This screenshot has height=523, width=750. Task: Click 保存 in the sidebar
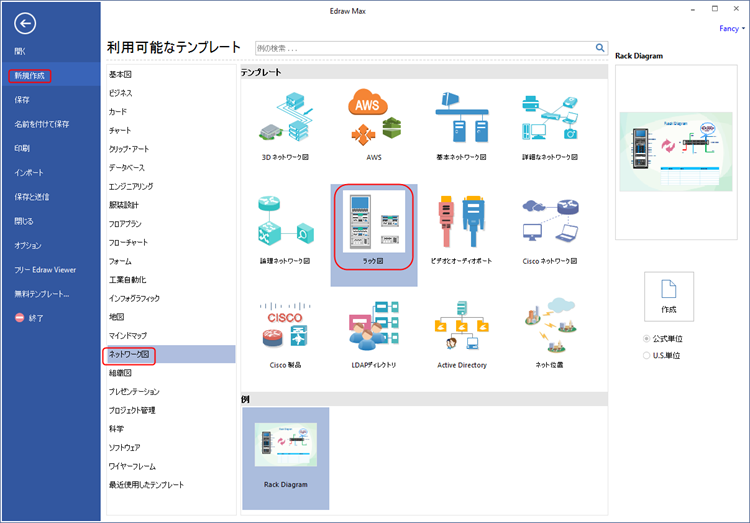pos(22,100)
